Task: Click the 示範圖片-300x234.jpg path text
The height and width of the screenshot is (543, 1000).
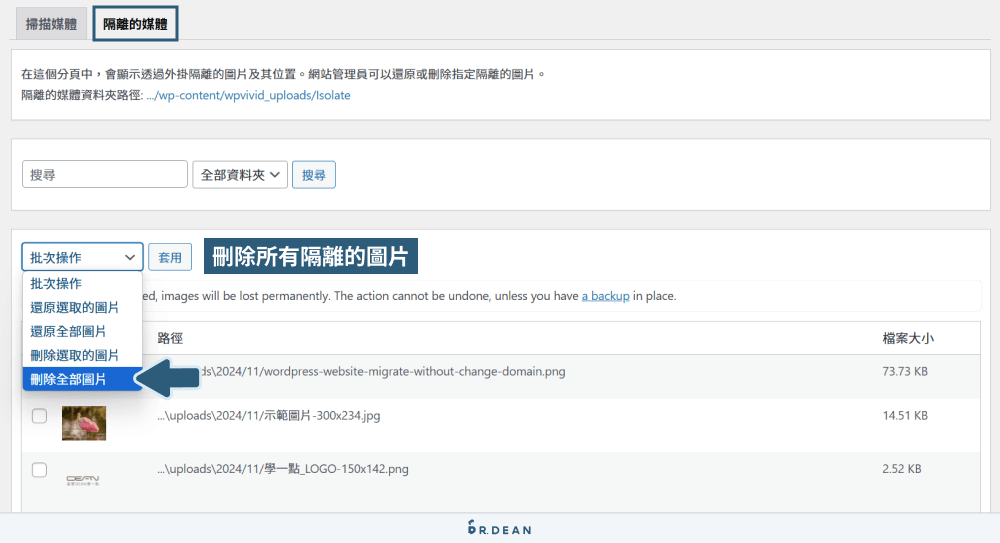Action: click(x=268, y=415)
